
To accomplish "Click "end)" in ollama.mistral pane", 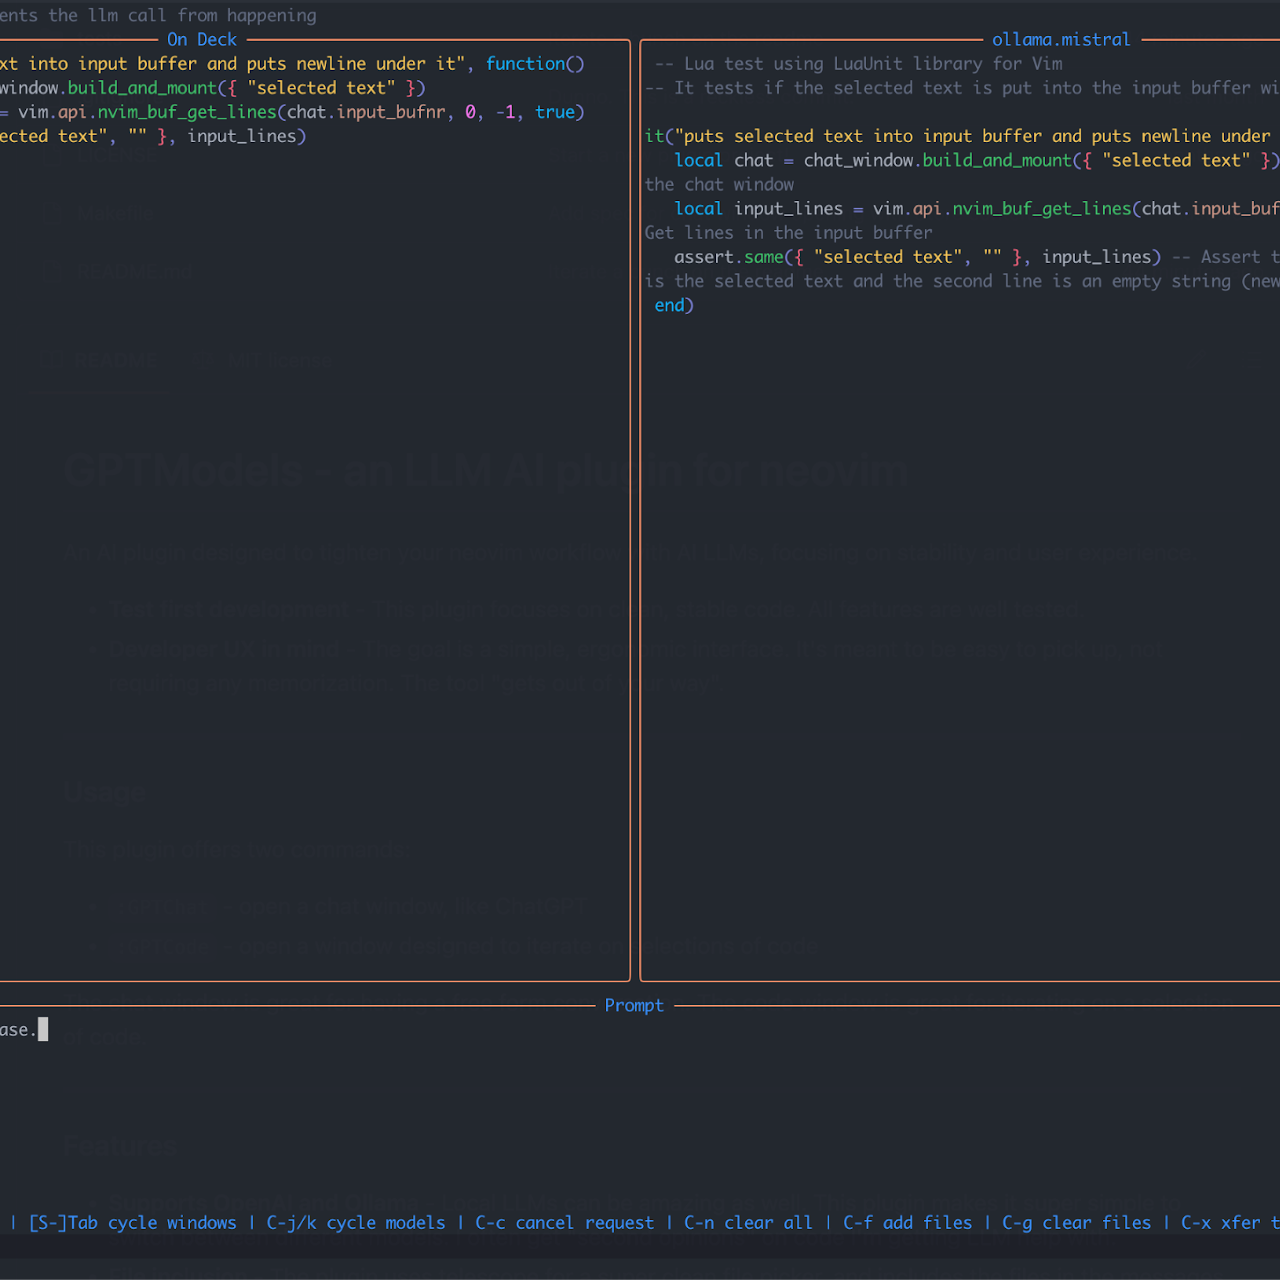I will (674, 306).
